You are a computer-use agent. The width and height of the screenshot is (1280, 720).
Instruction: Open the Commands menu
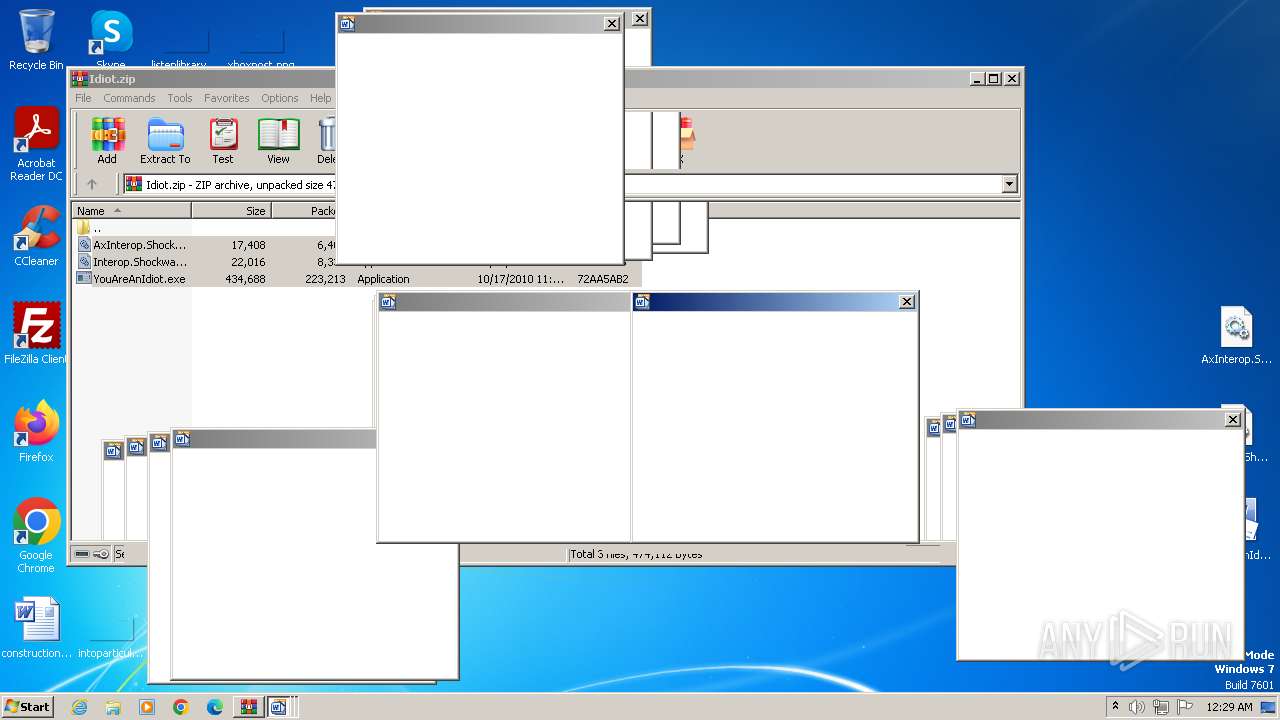[x=129, y=98]
